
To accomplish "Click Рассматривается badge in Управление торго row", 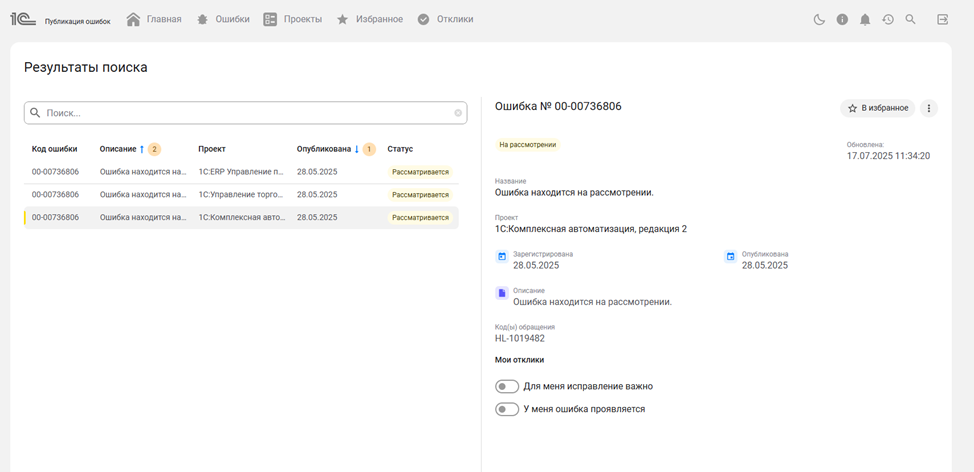I will tap(420, 195).
